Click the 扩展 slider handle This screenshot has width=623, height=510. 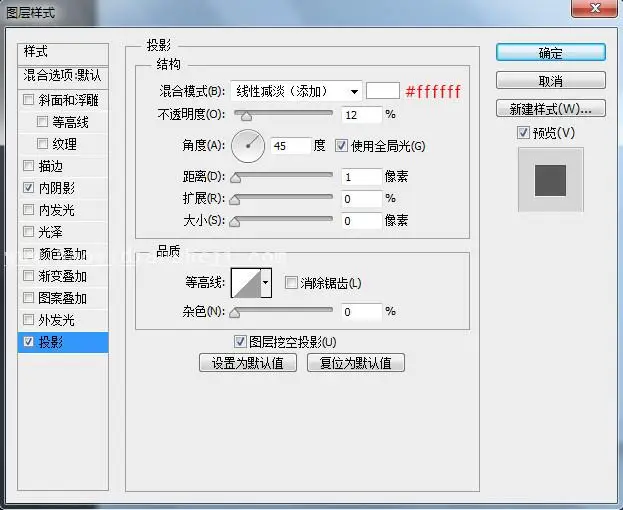tap(235, 199)
